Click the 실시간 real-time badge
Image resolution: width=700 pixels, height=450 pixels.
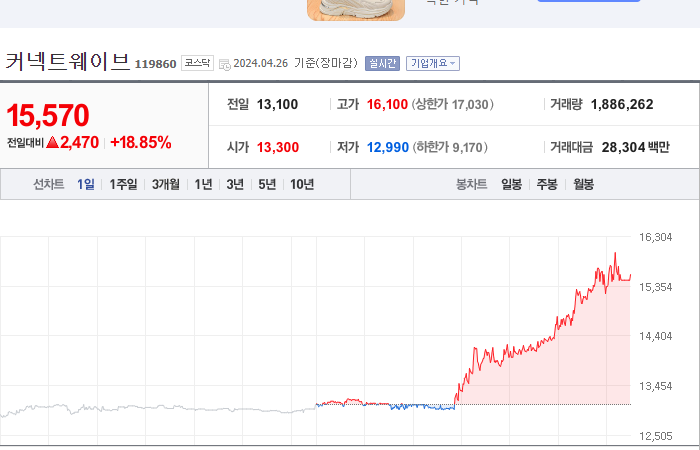(382, 63)
